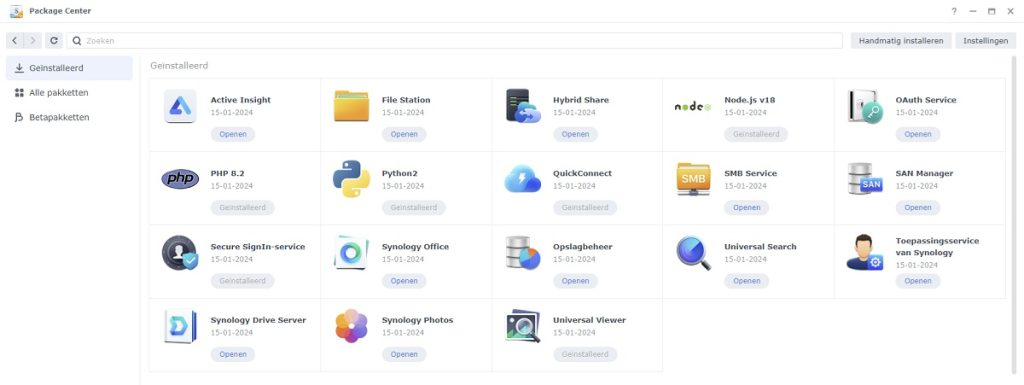
Task: Click the Active Insight package icon
Action: (x=180, y=106)
